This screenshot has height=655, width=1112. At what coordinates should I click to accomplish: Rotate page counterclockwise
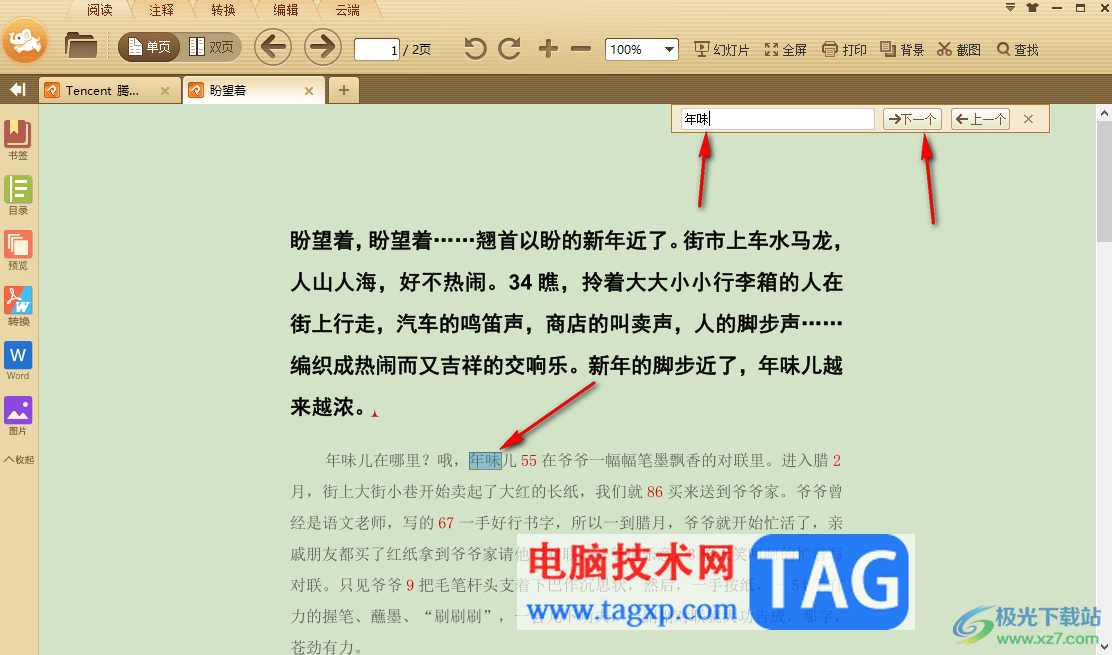point(475,49)
